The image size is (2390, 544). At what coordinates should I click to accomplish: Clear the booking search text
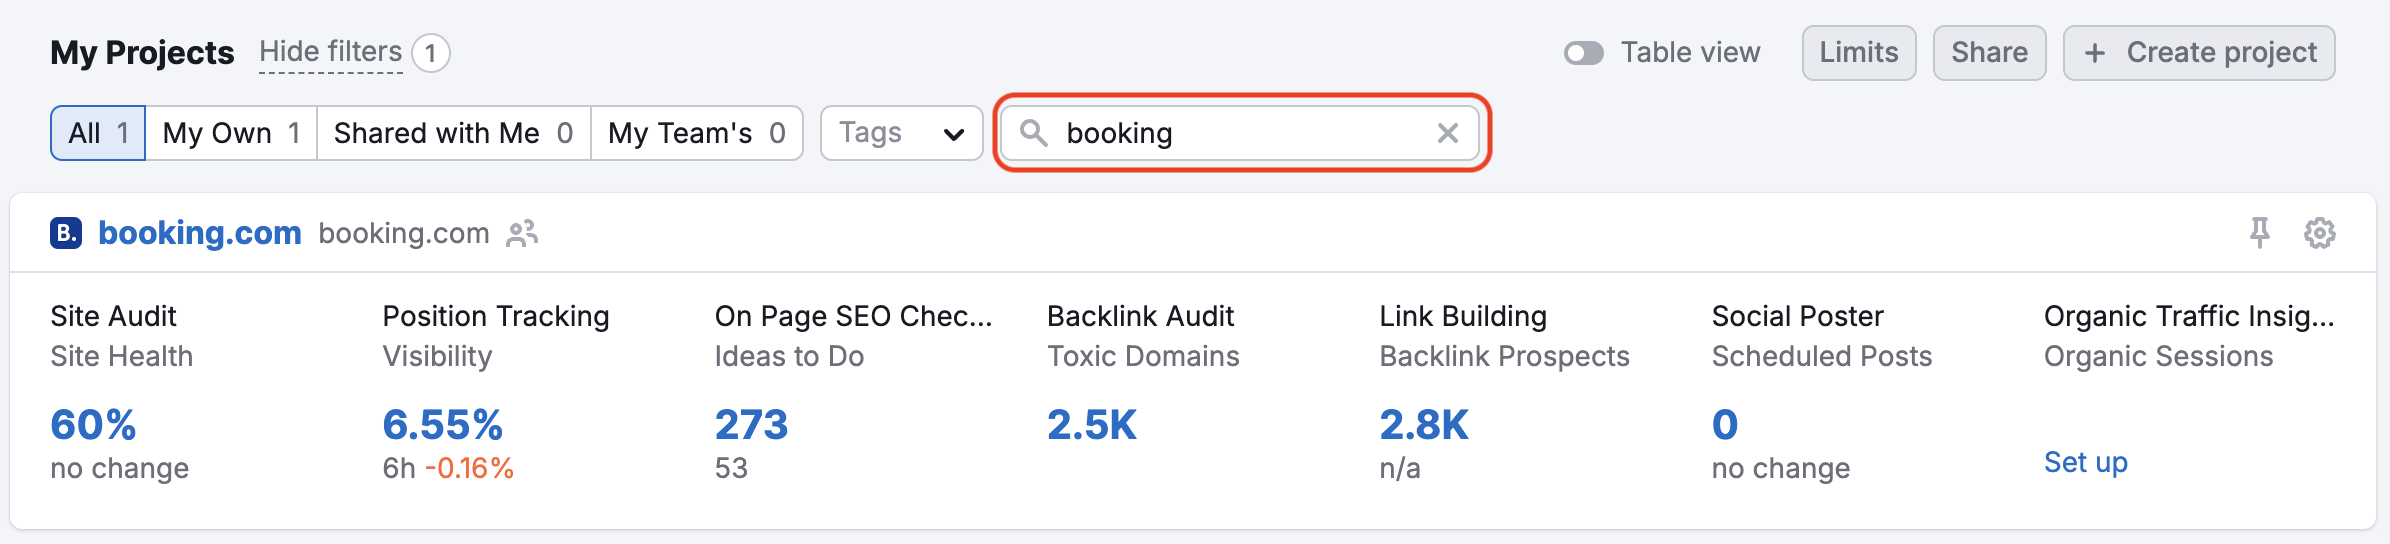pos(1447,133)
